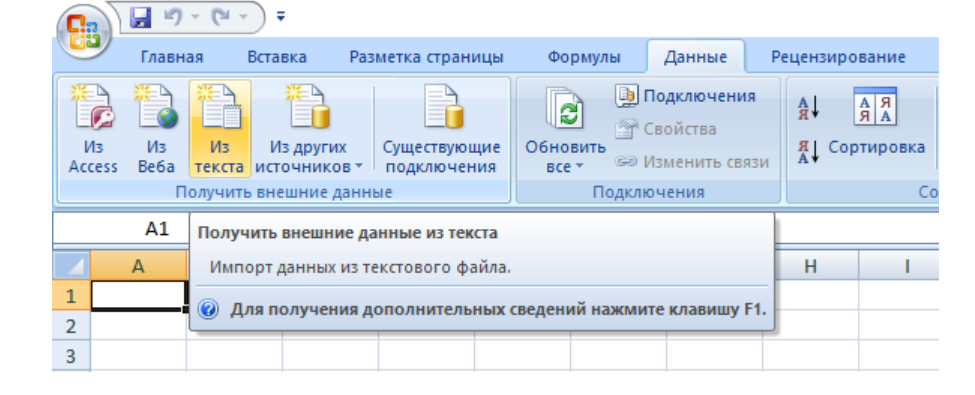Select row 3 header
The image size is (975, 395).
[x=72, y=355]
